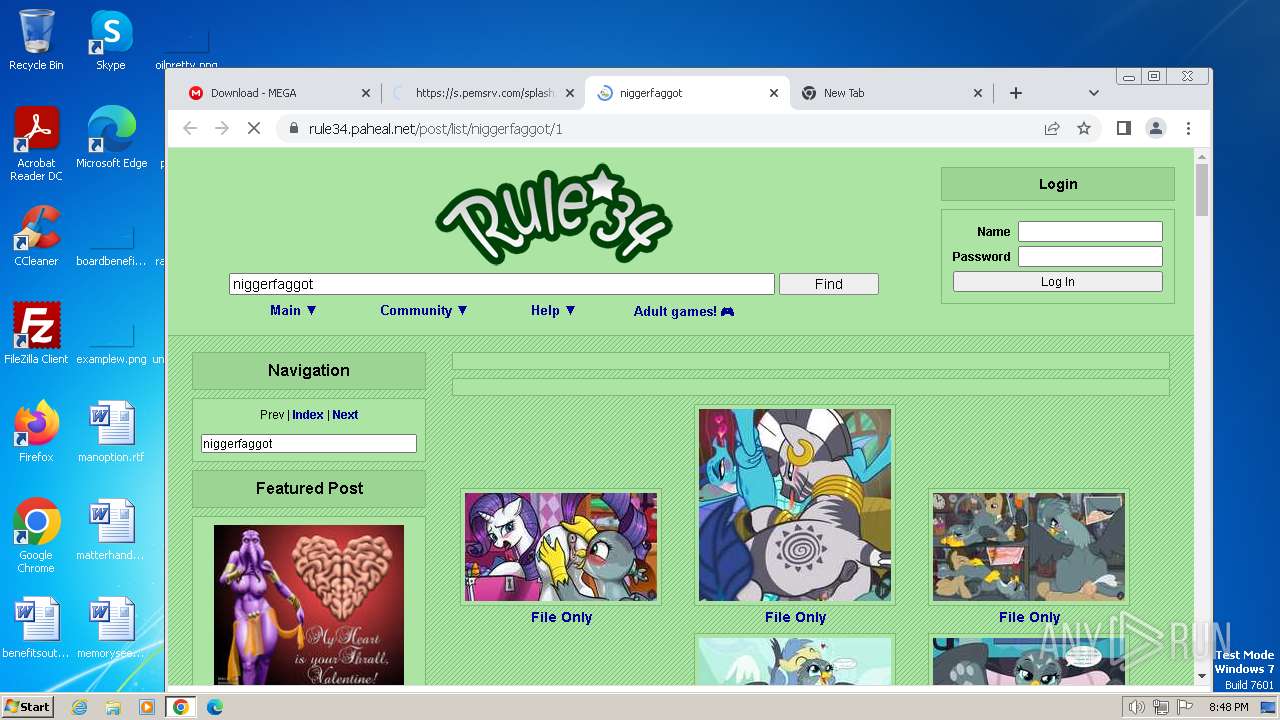This screenshot has height=720, width=1280.
Task: Open the Chrome three-dot menu
Action: pos(1188,128)
